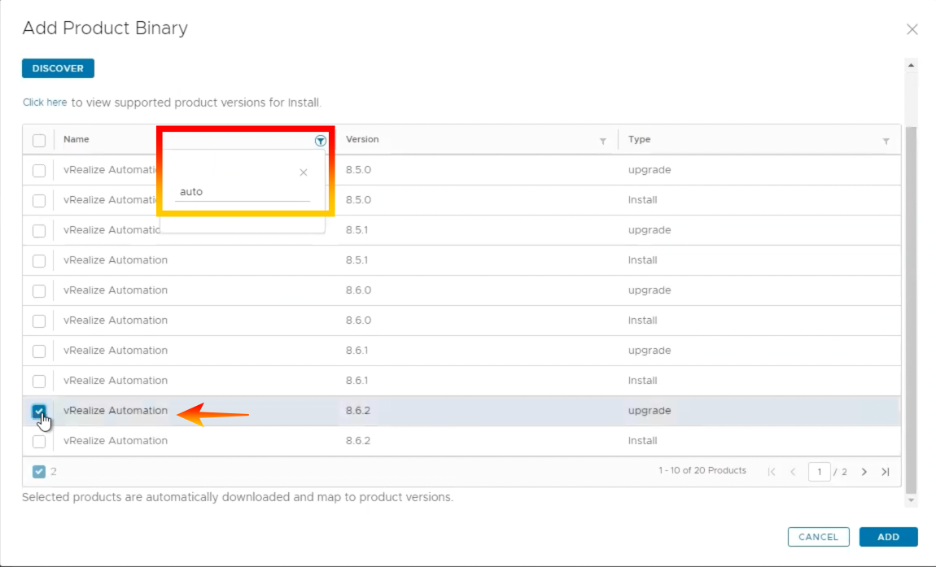Click the 'Install' type cell for 8.5.1

tap(642, 260)
